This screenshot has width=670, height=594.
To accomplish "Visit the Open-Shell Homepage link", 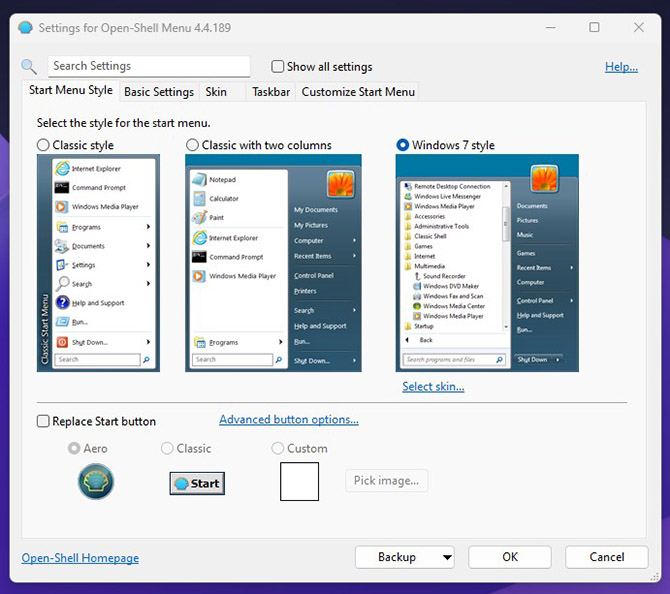I will point(80,558).
